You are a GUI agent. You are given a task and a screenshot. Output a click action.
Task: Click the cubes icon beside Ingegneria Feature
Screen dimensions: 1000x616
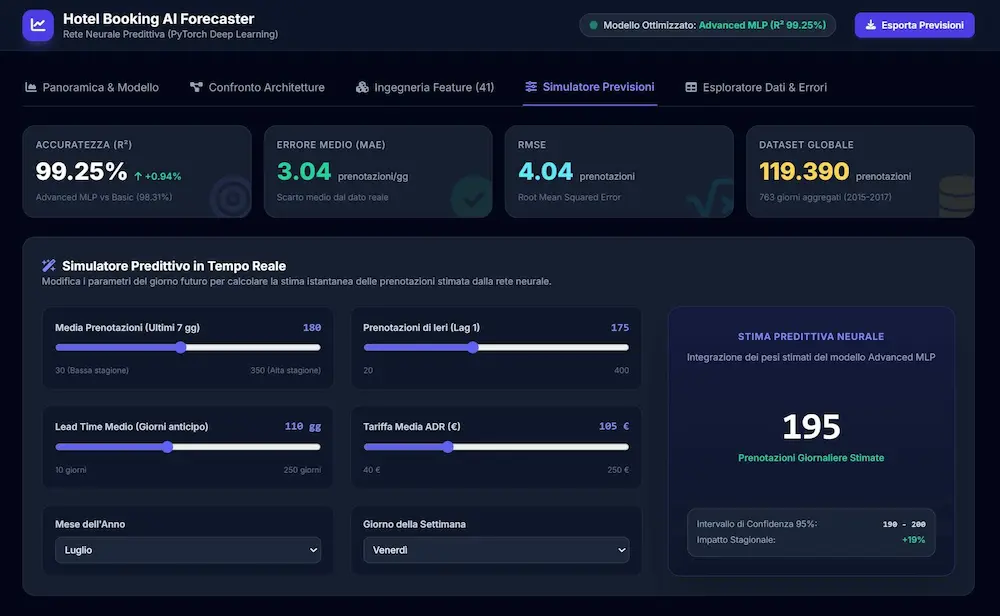(362, 87)
